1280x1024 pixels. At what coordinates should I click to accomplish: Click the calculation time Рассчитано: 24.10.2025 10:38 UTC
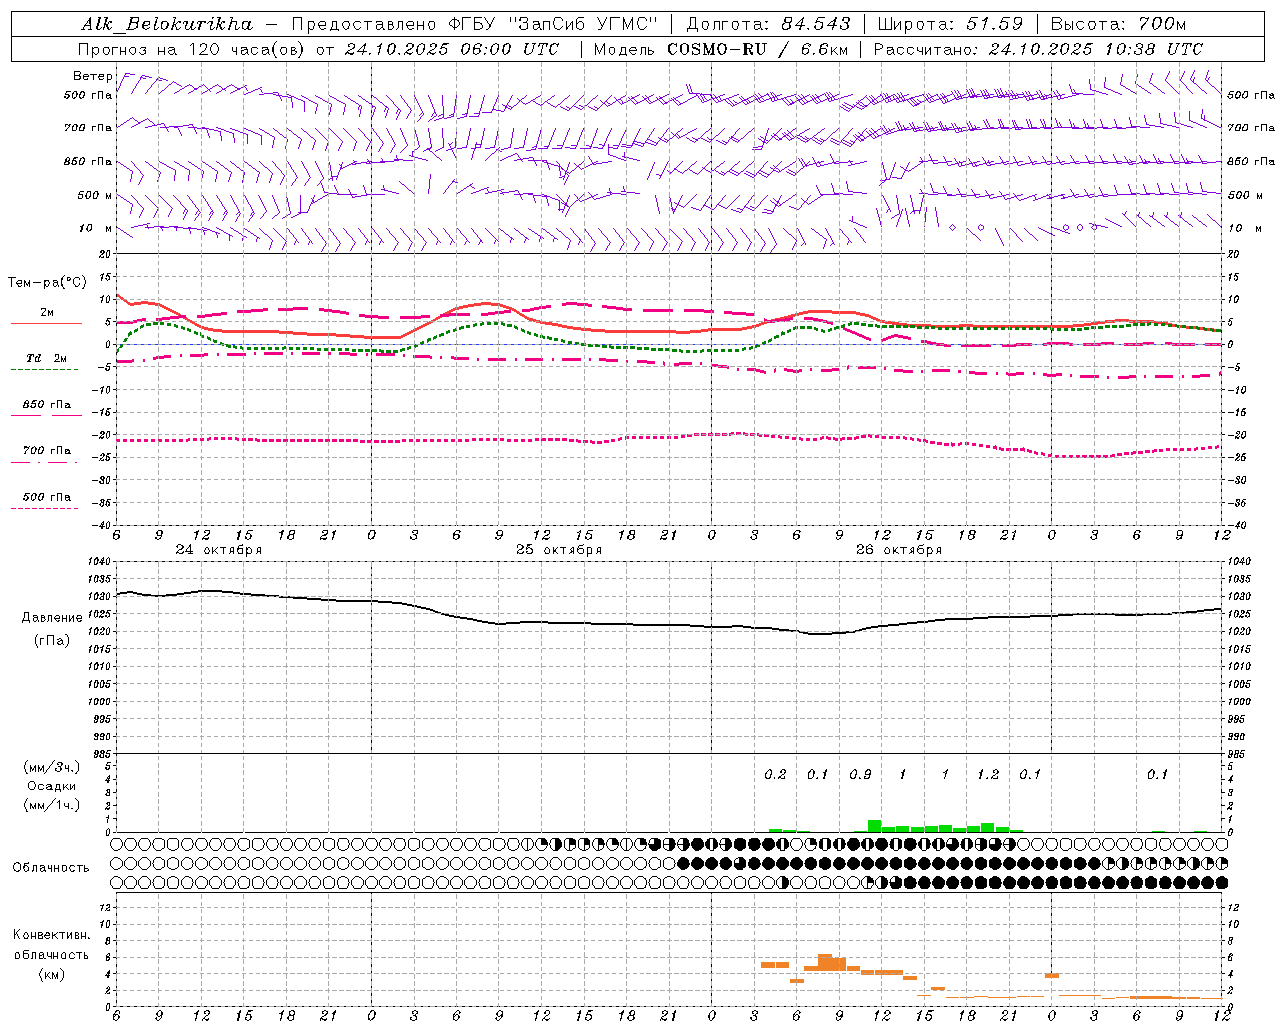[1038, 49]
